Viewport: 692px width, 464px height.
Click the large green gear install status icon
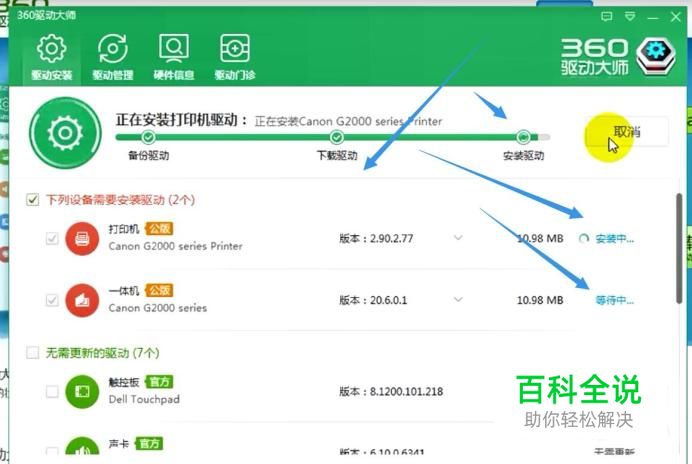pos(65,133)
